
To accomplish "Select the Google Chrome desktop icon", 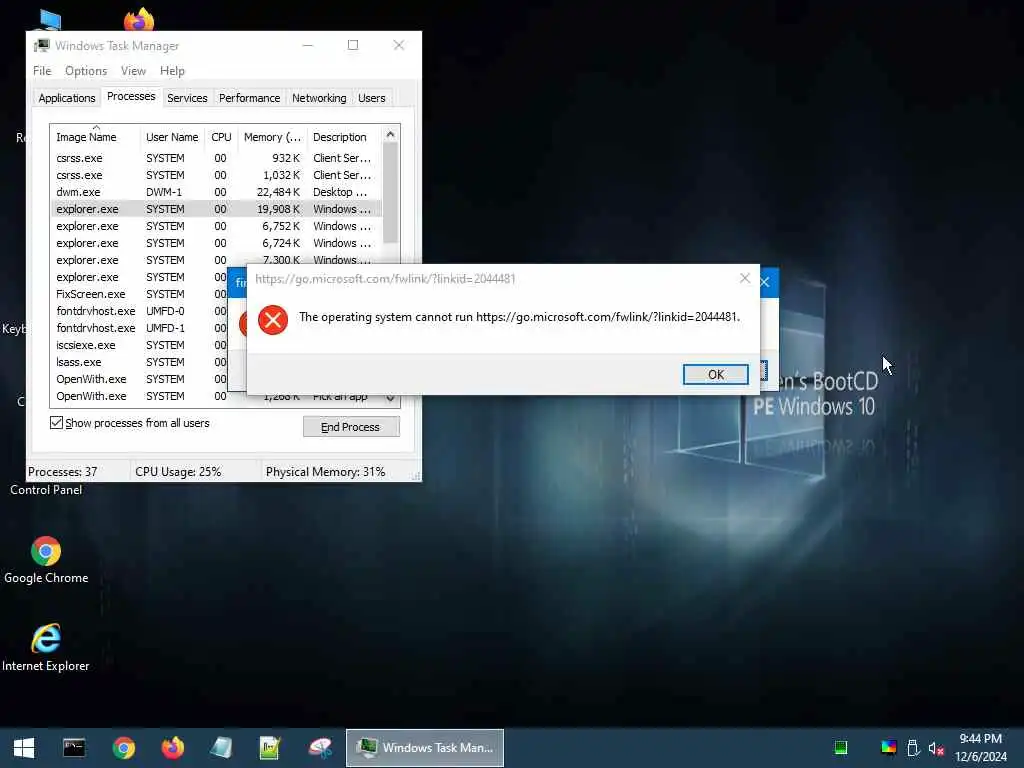I will pyautogui.click(x=46, y=560).
